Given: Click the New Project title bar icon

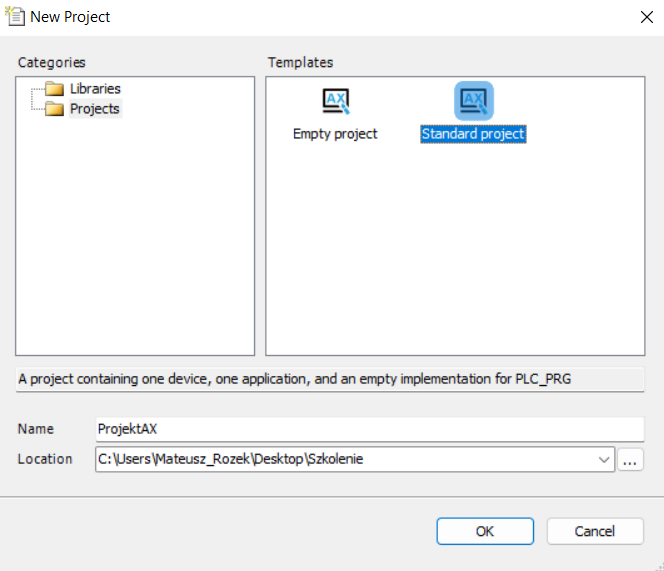Looking at the screenshot, I should tap(14, 16).
